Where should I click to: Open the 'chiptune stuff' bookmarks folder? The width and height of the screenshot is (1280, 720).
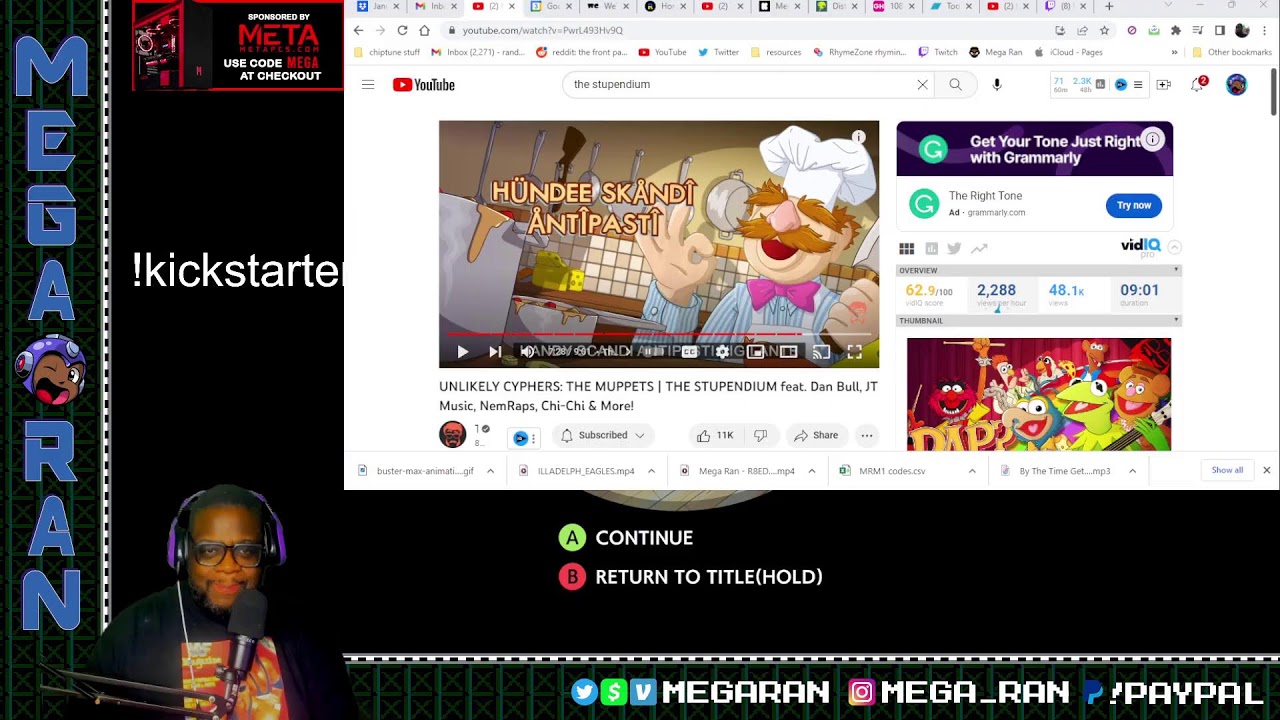pyautogui.click(x=386, y=52)
